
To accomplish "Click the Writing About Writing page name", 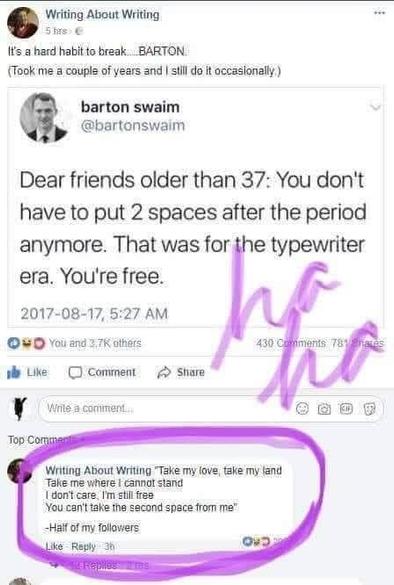I will coord(102,15).
